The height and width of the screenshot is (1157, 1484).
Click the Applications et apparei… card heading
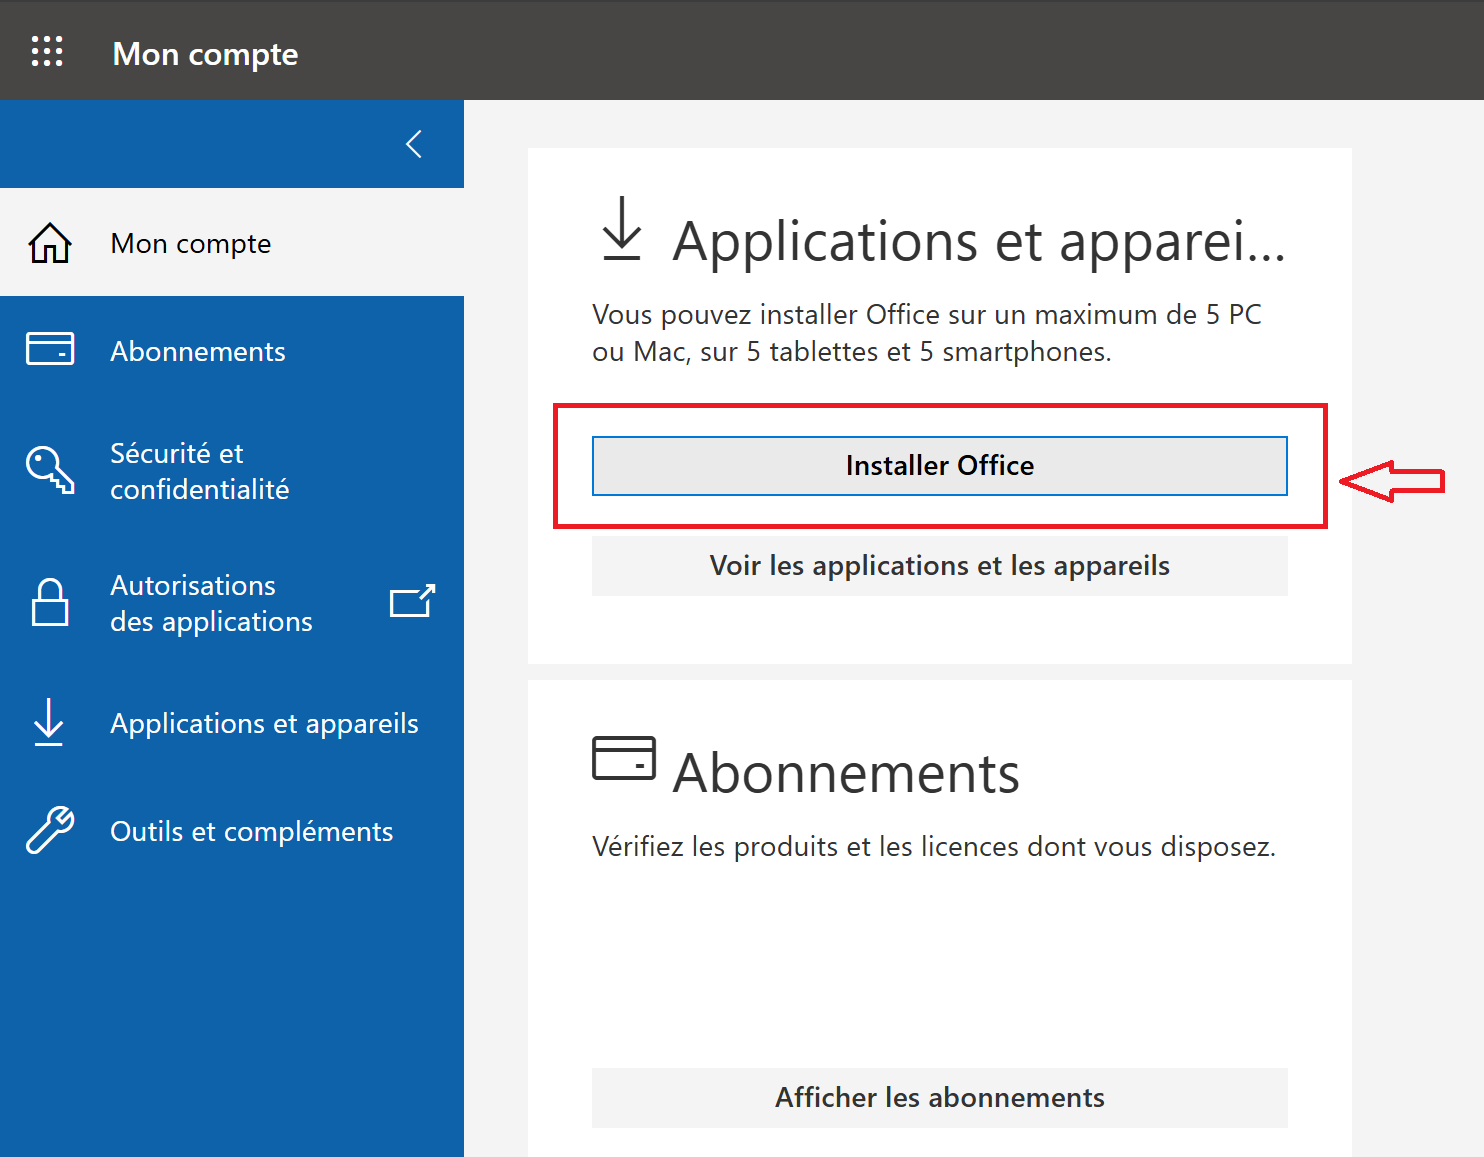coord(979,241)
